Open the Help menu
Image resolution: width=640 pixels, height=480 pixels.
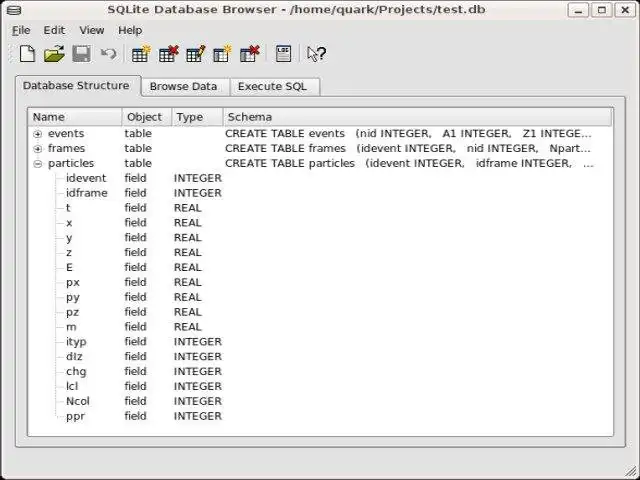coord(130,30)
